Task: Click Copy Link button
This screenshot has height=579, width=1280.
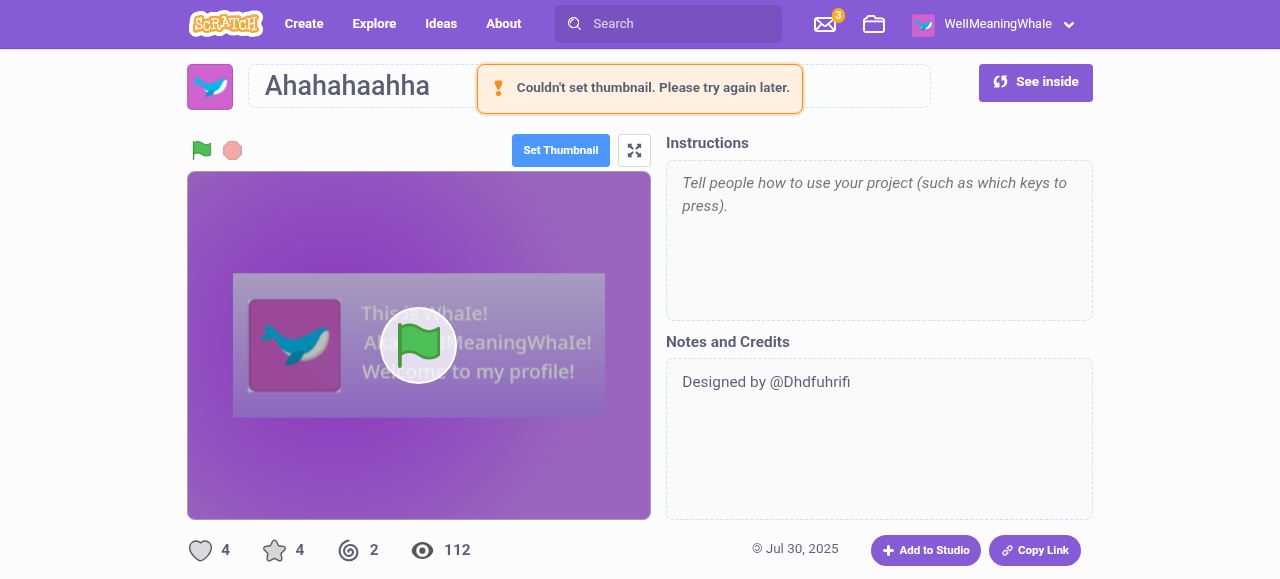Action: (1035, 550)
